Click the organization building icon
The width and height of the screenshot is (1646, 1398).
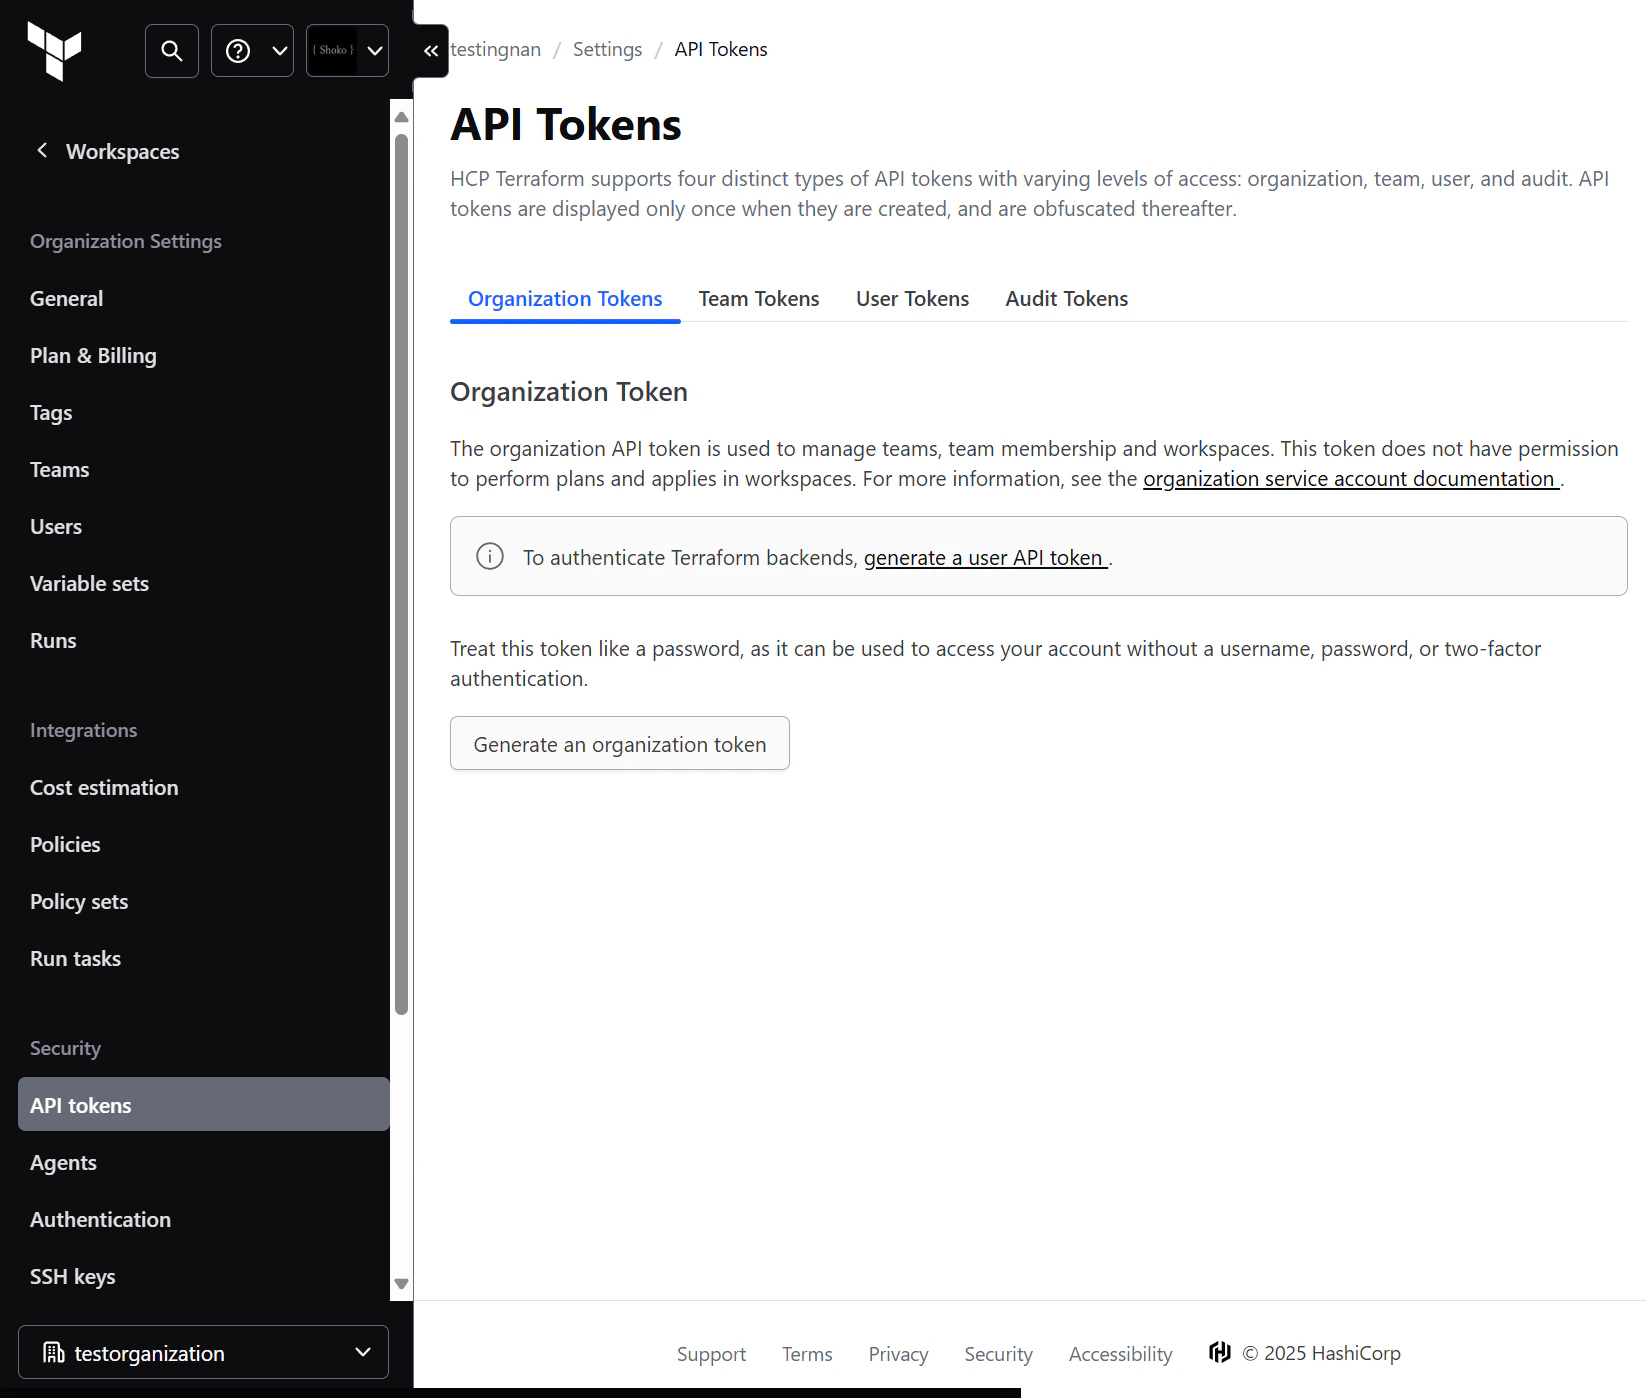tap(54, 1353)
